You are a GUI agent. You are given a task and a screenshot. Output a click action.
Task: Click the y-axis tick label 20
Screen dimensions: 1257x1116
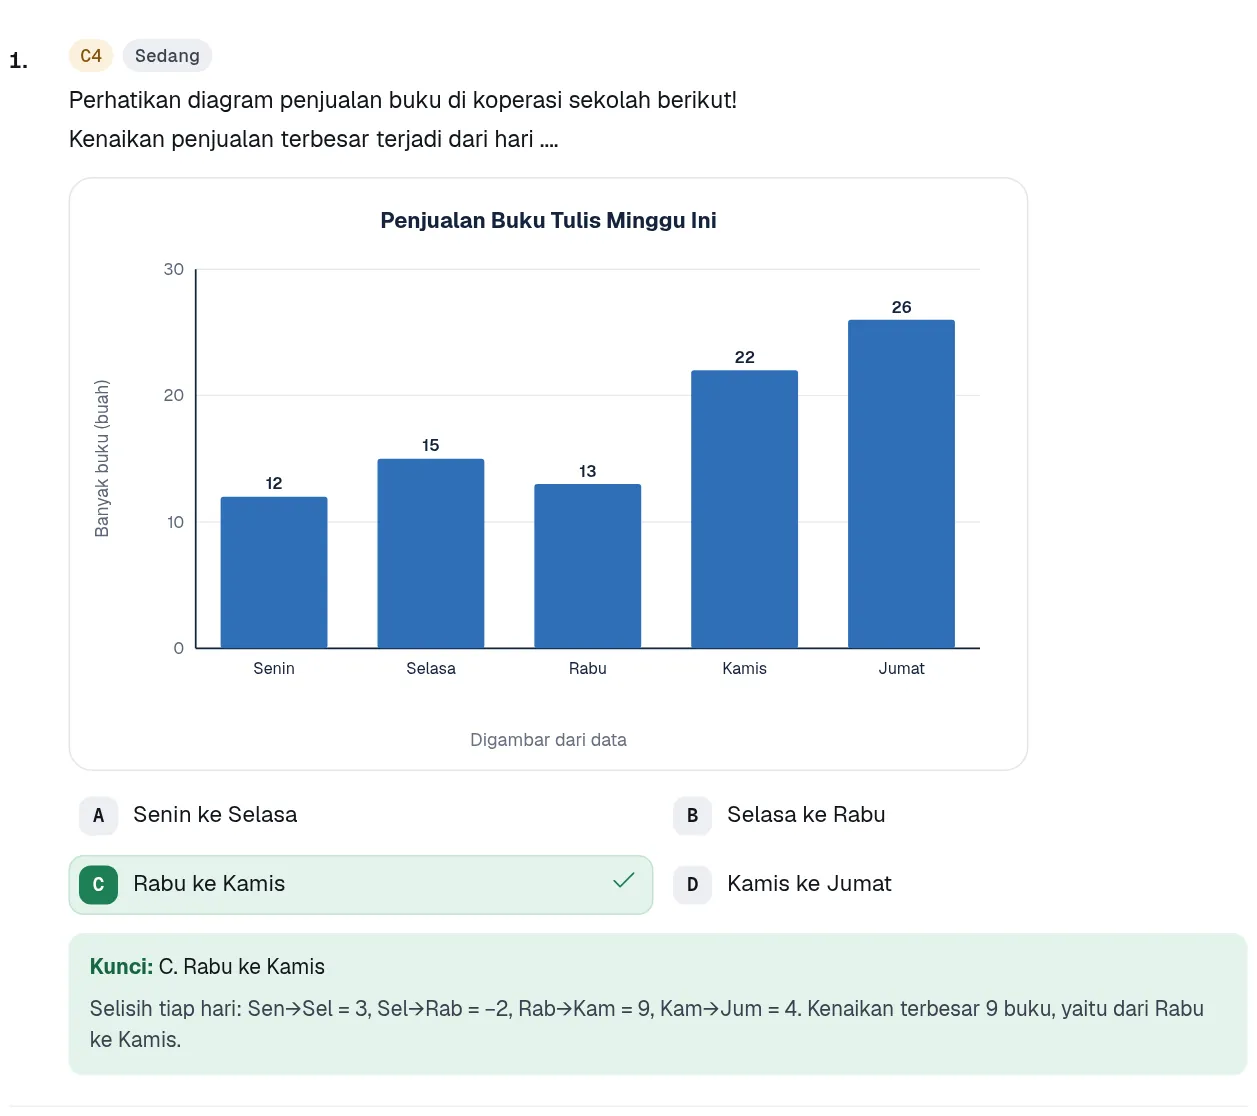pyautogui.click(x=174, y=395)
